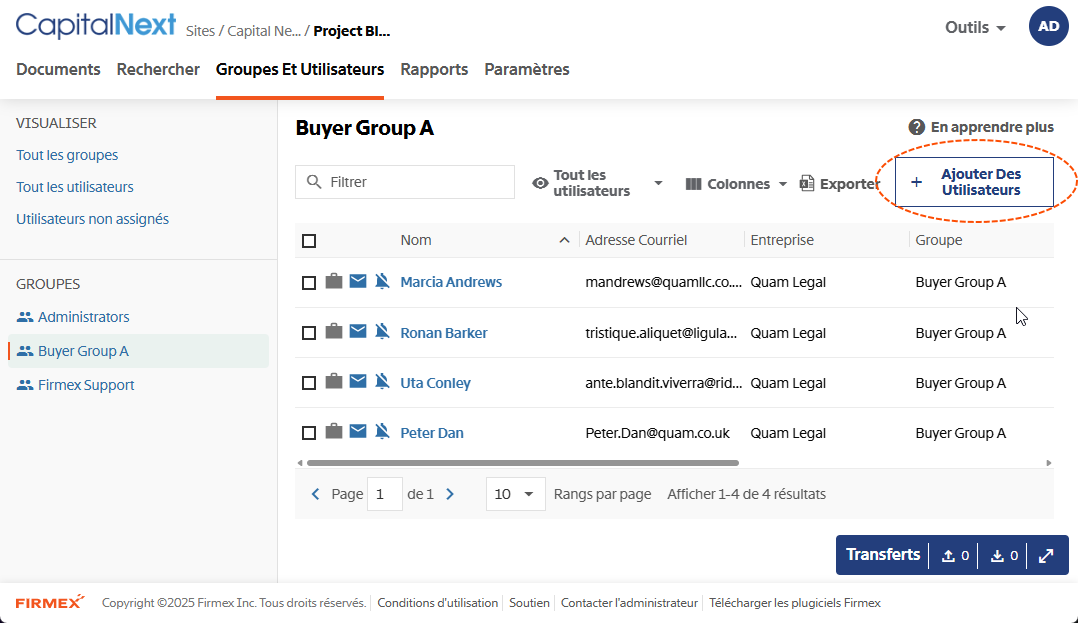
Task: Open Tout les groupes in the sidebar
Action: tap(67, 155)
